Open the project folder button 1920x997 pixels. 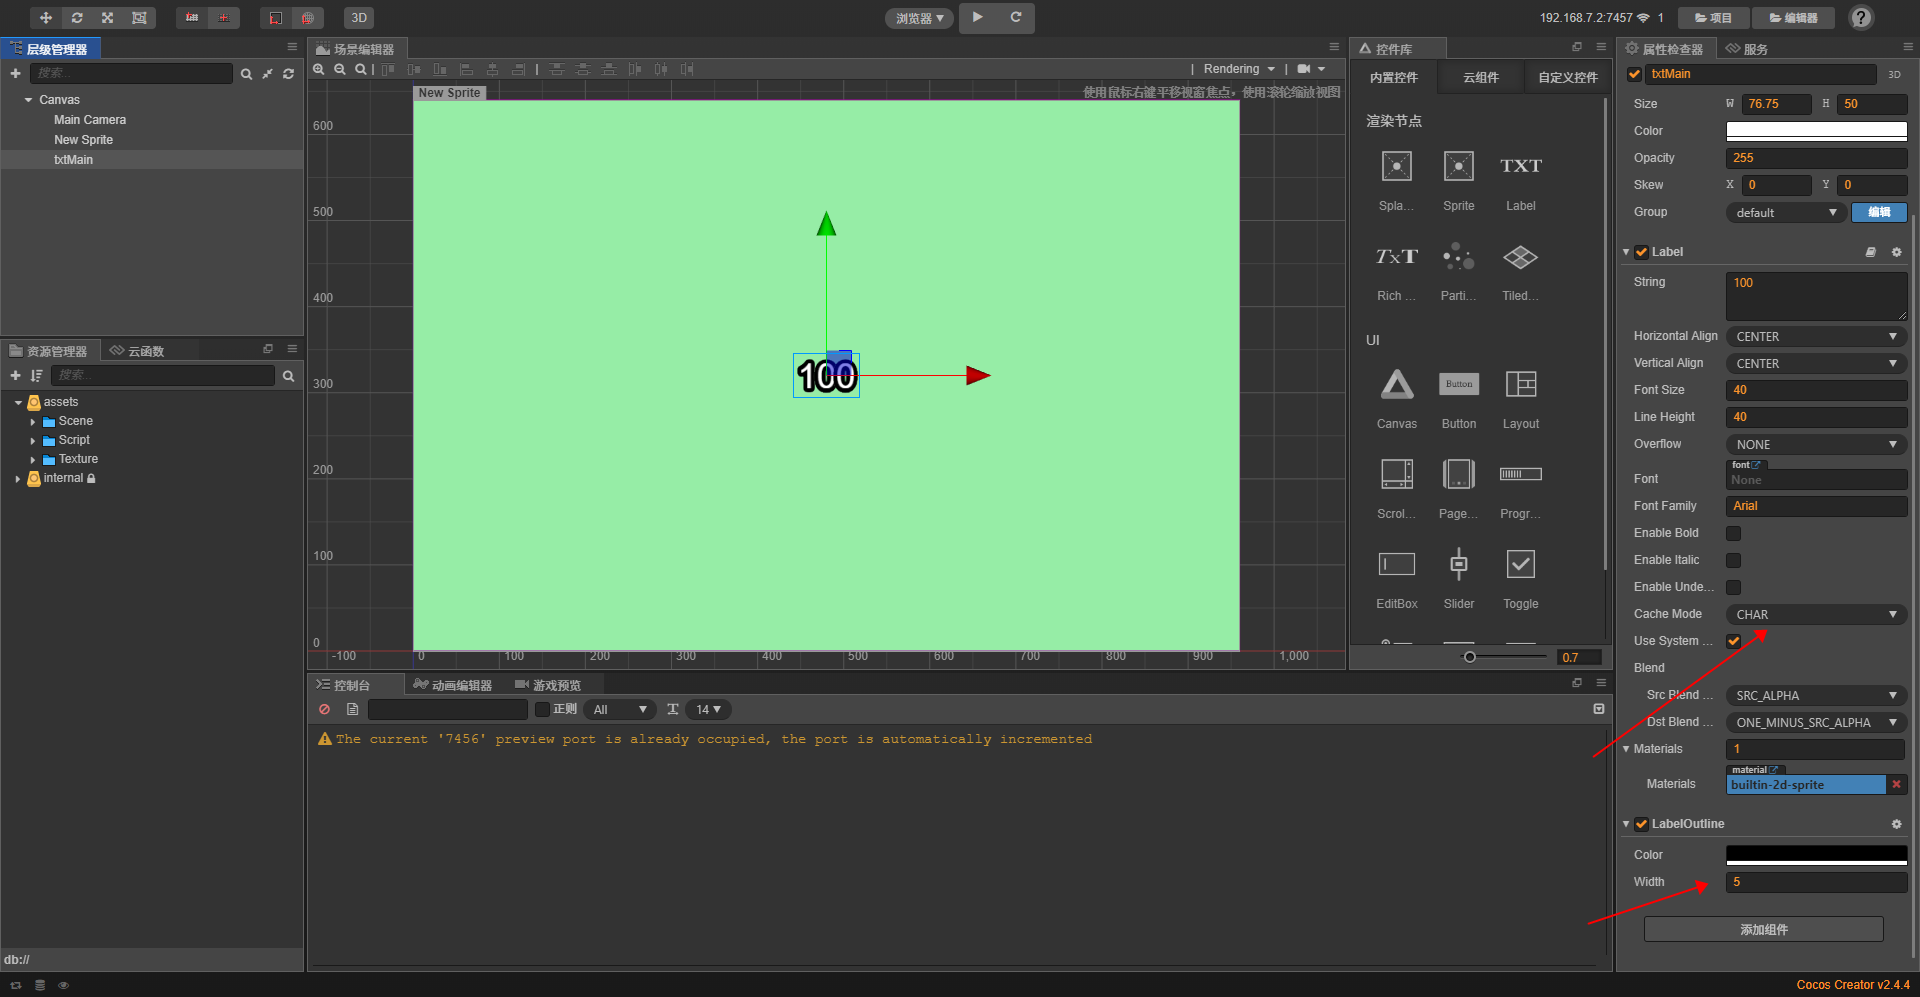pyautogui.click(x=1714, y=18)
